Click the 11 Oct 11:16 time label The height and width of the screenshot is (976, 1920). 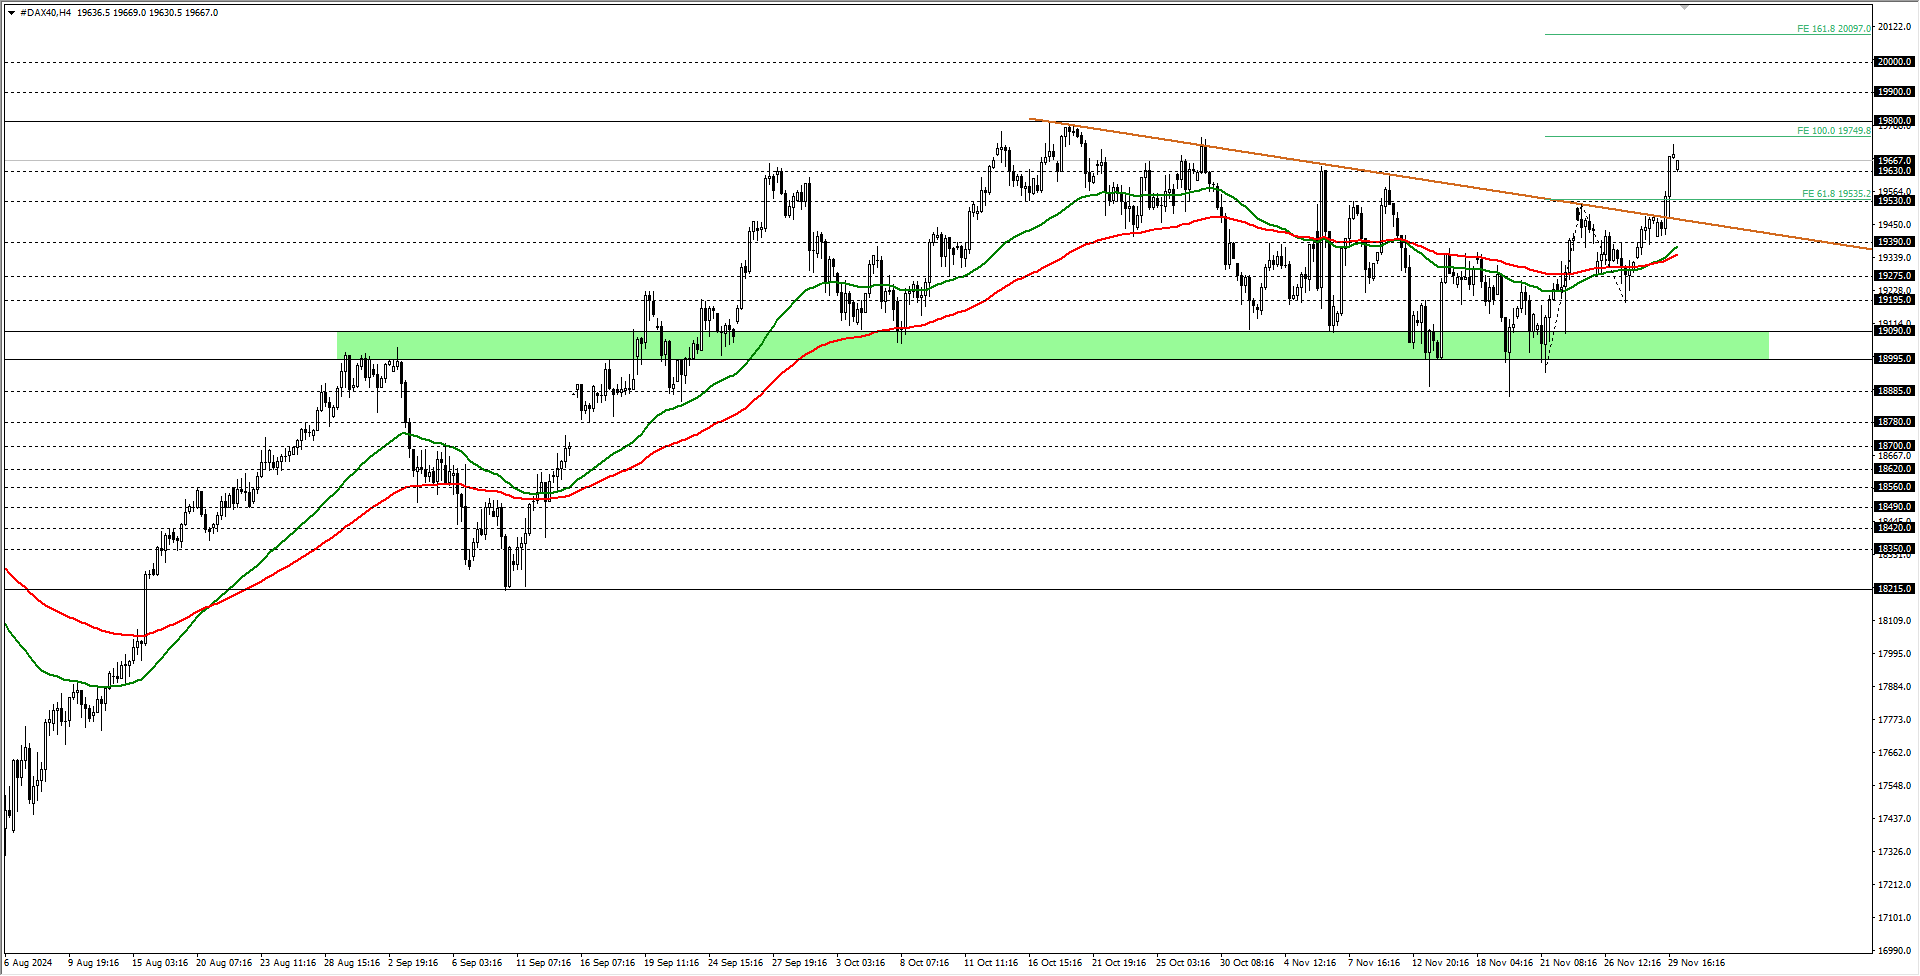pos(991,963)
